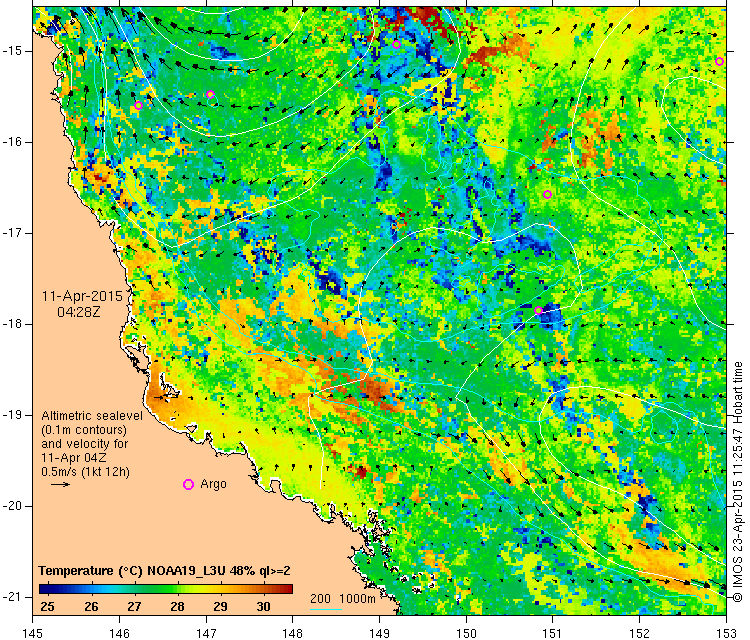Click the longitude label 145

(x=33, y=633)
